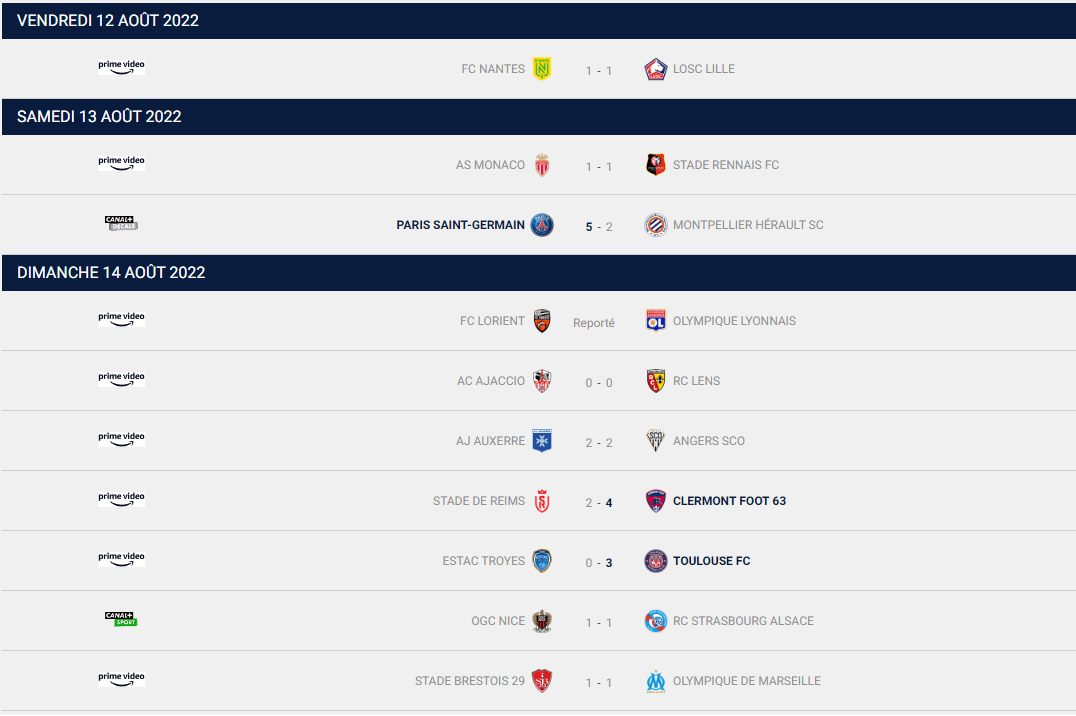Click the 2 - 2 Auxerre Angers score
1076x716 pixels.
coord(599,443)
